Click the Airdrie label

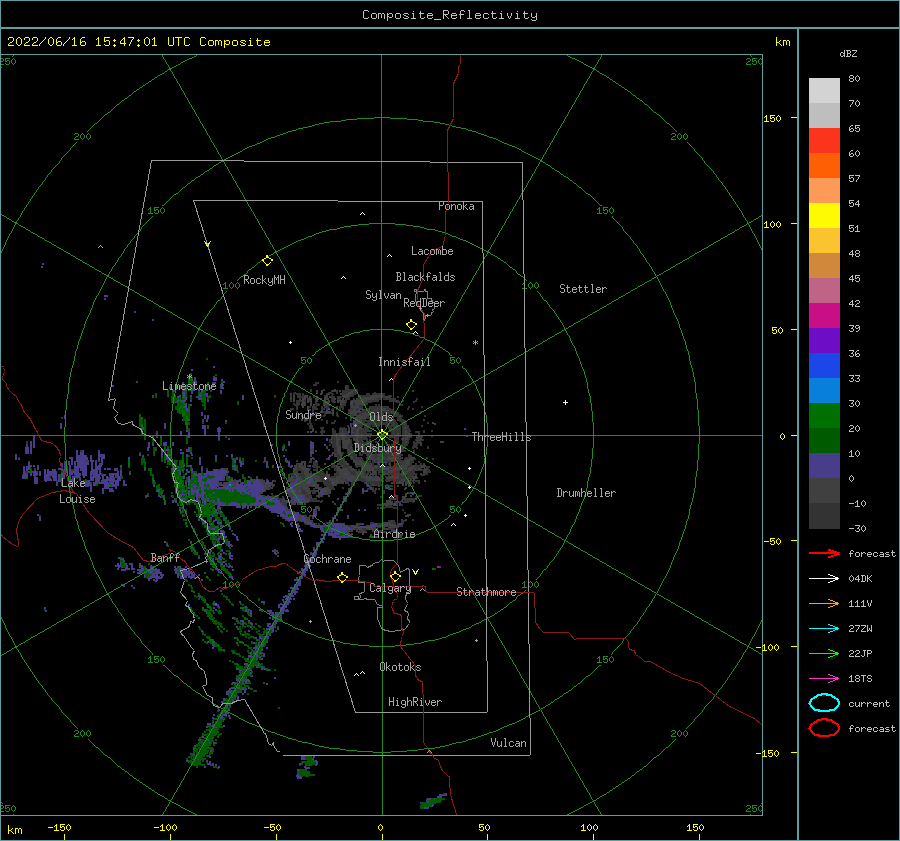pyautogui.click(x=394, y=534)
